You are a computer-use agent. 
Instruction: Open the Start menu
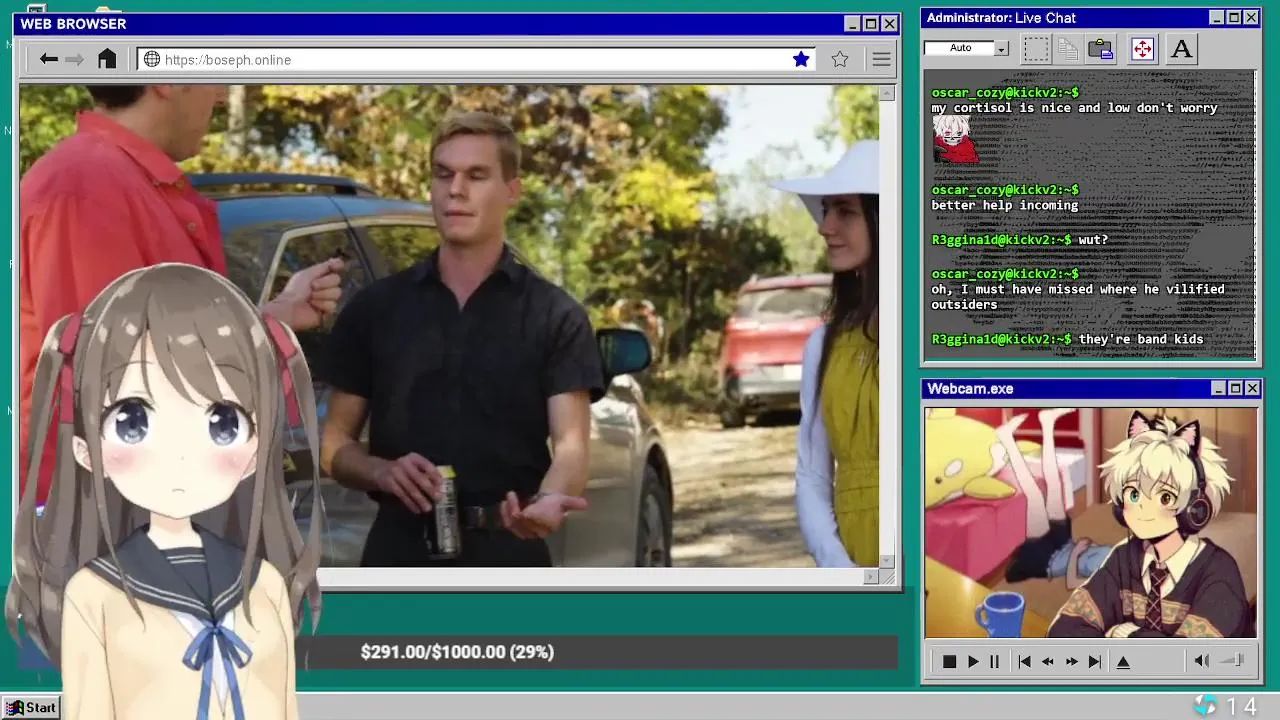pyautogui.click(x=31, y=707)
